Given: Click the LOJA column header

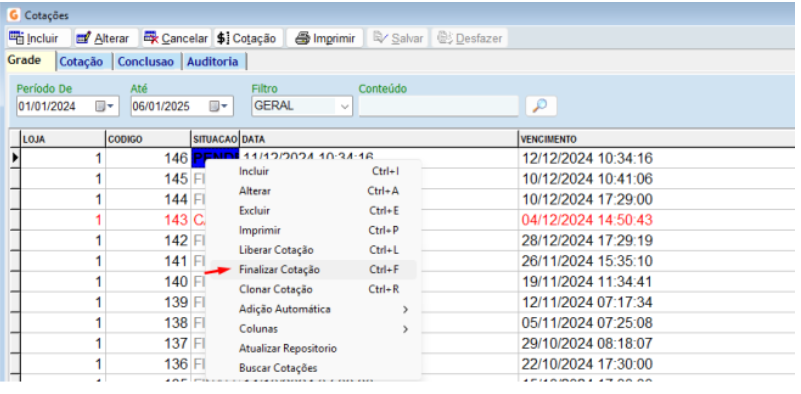Looking at the screenshot, I should click(x=62, y=139).
